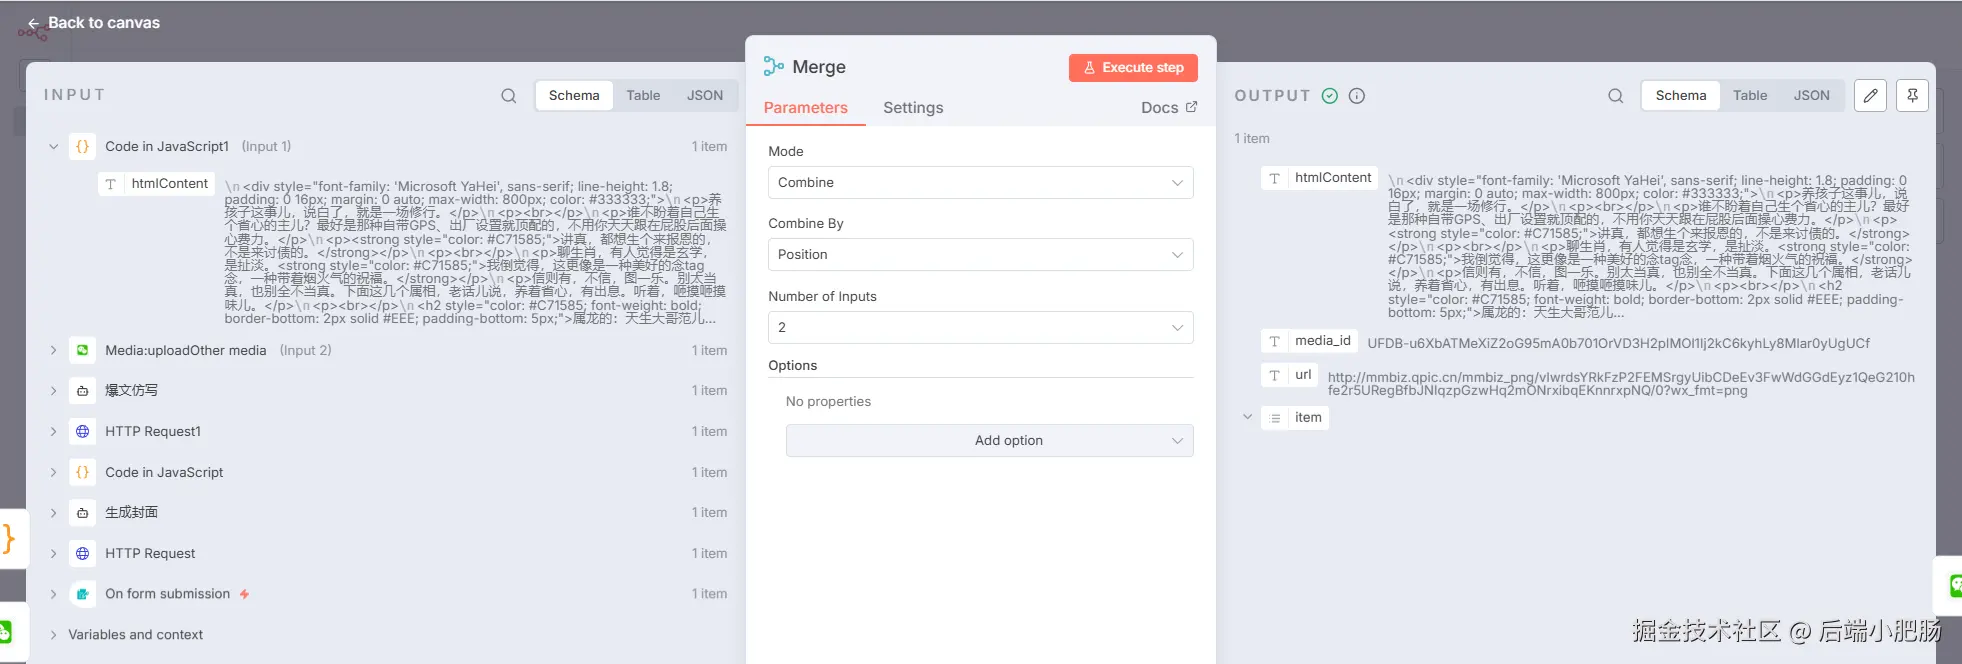Viewport: 1962px width, 664px height.
Task: Open the Combine By Position dropdown
Action: pyautogui.click(x=980, y=255)
